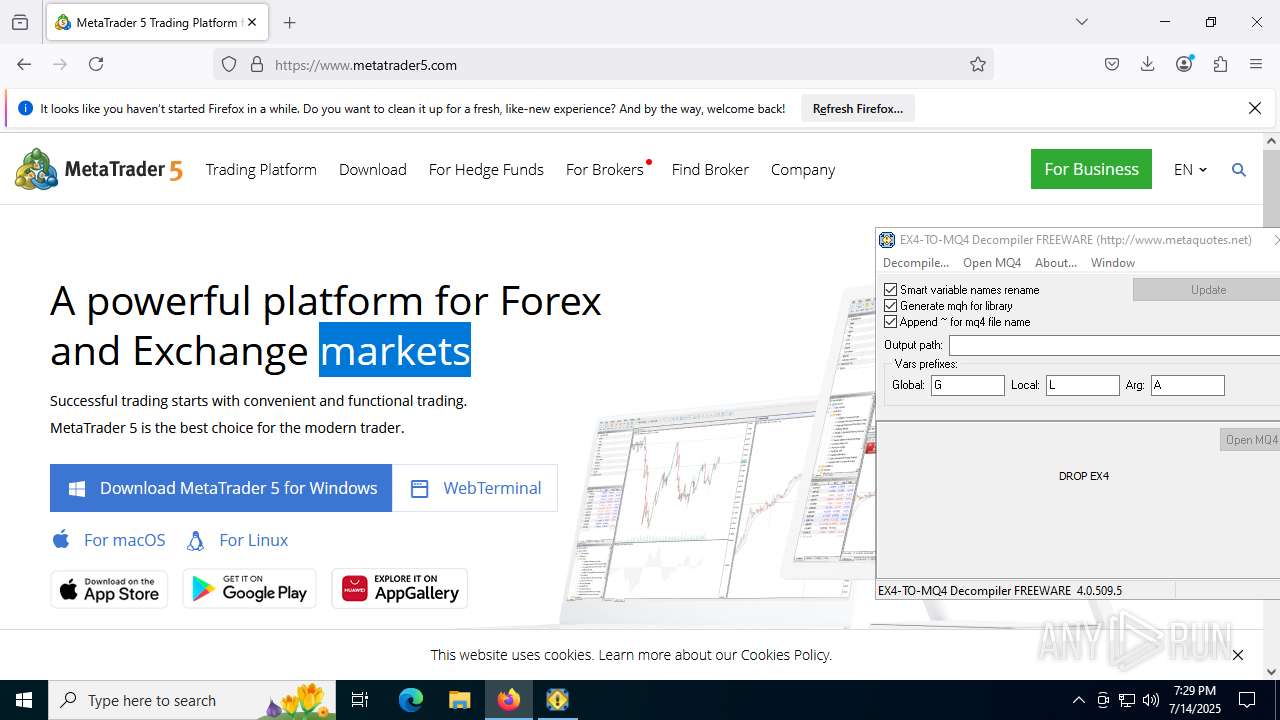Open For Hedge Funds nav item
The width and height of the screenshot is (1280, 720).
[486, 170]
